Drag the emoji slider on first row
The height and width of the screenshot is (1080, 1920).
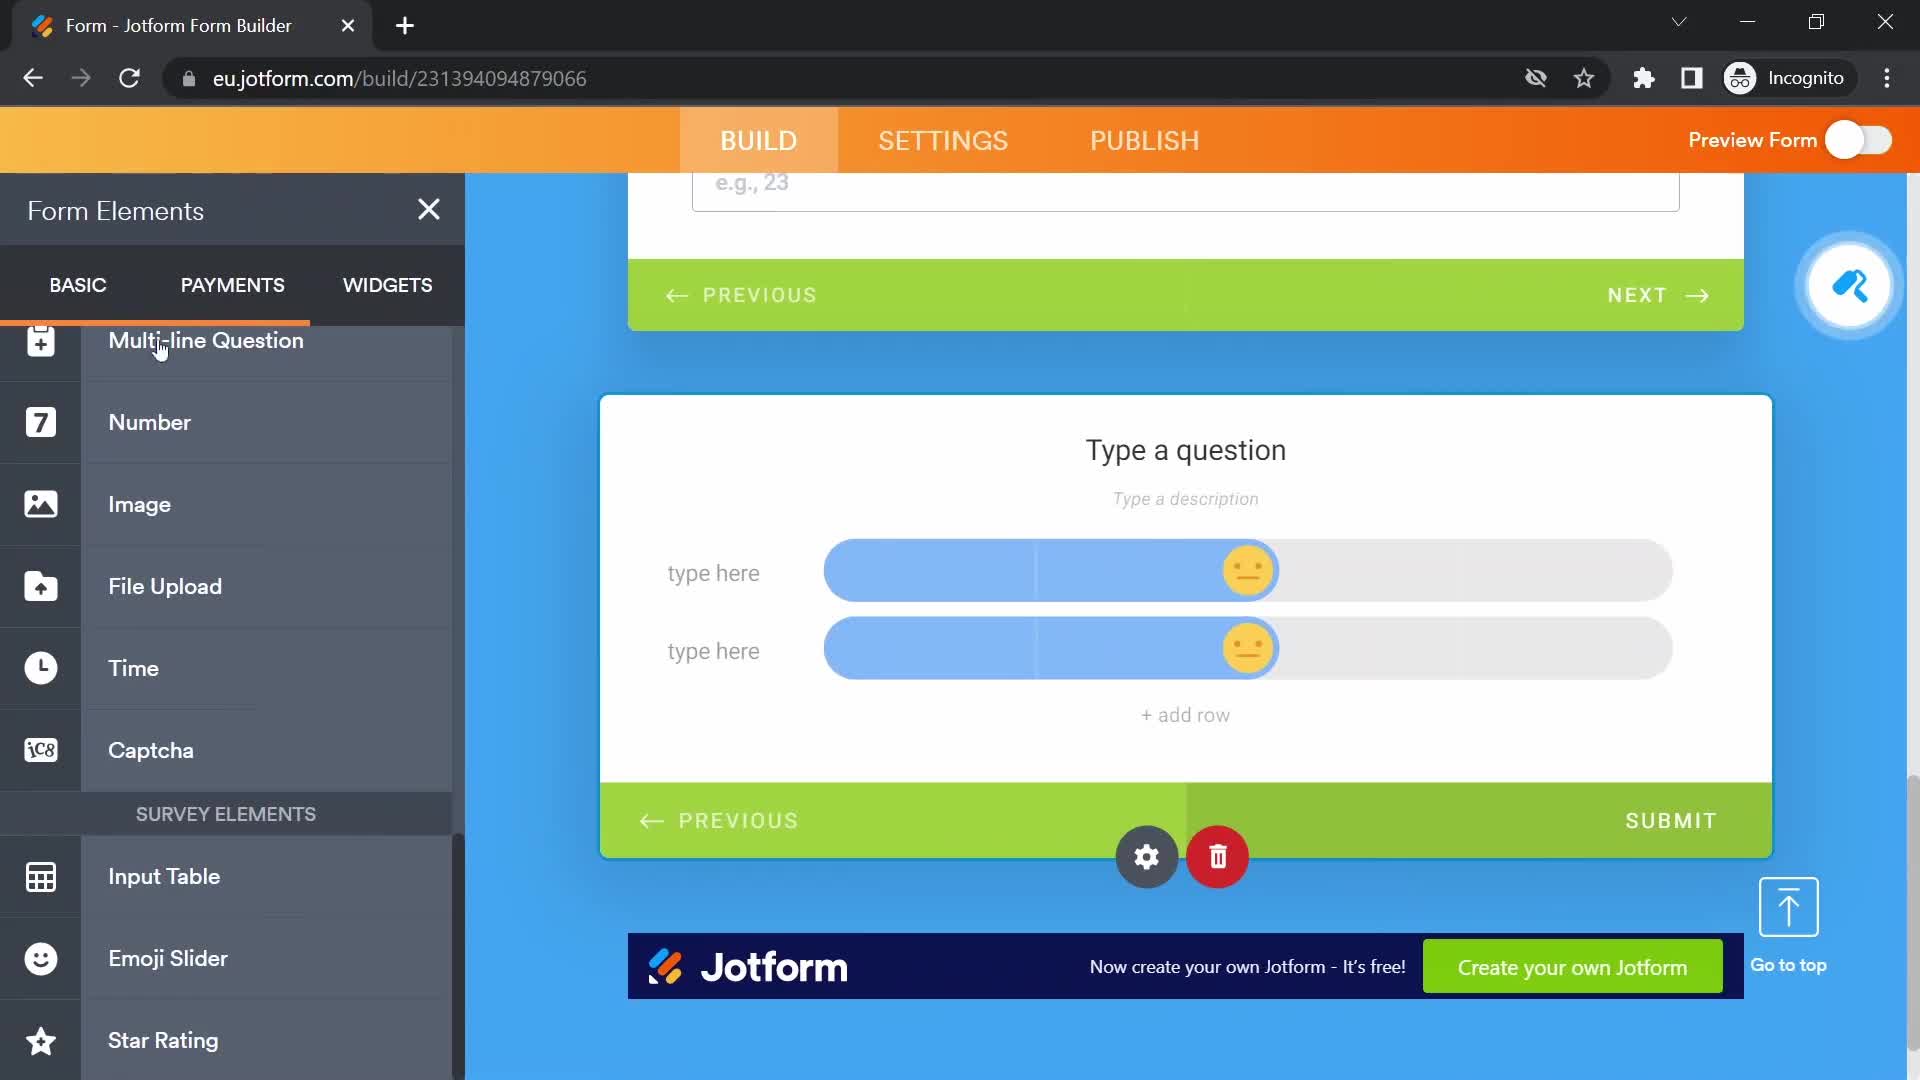[x=1250, y=570]
